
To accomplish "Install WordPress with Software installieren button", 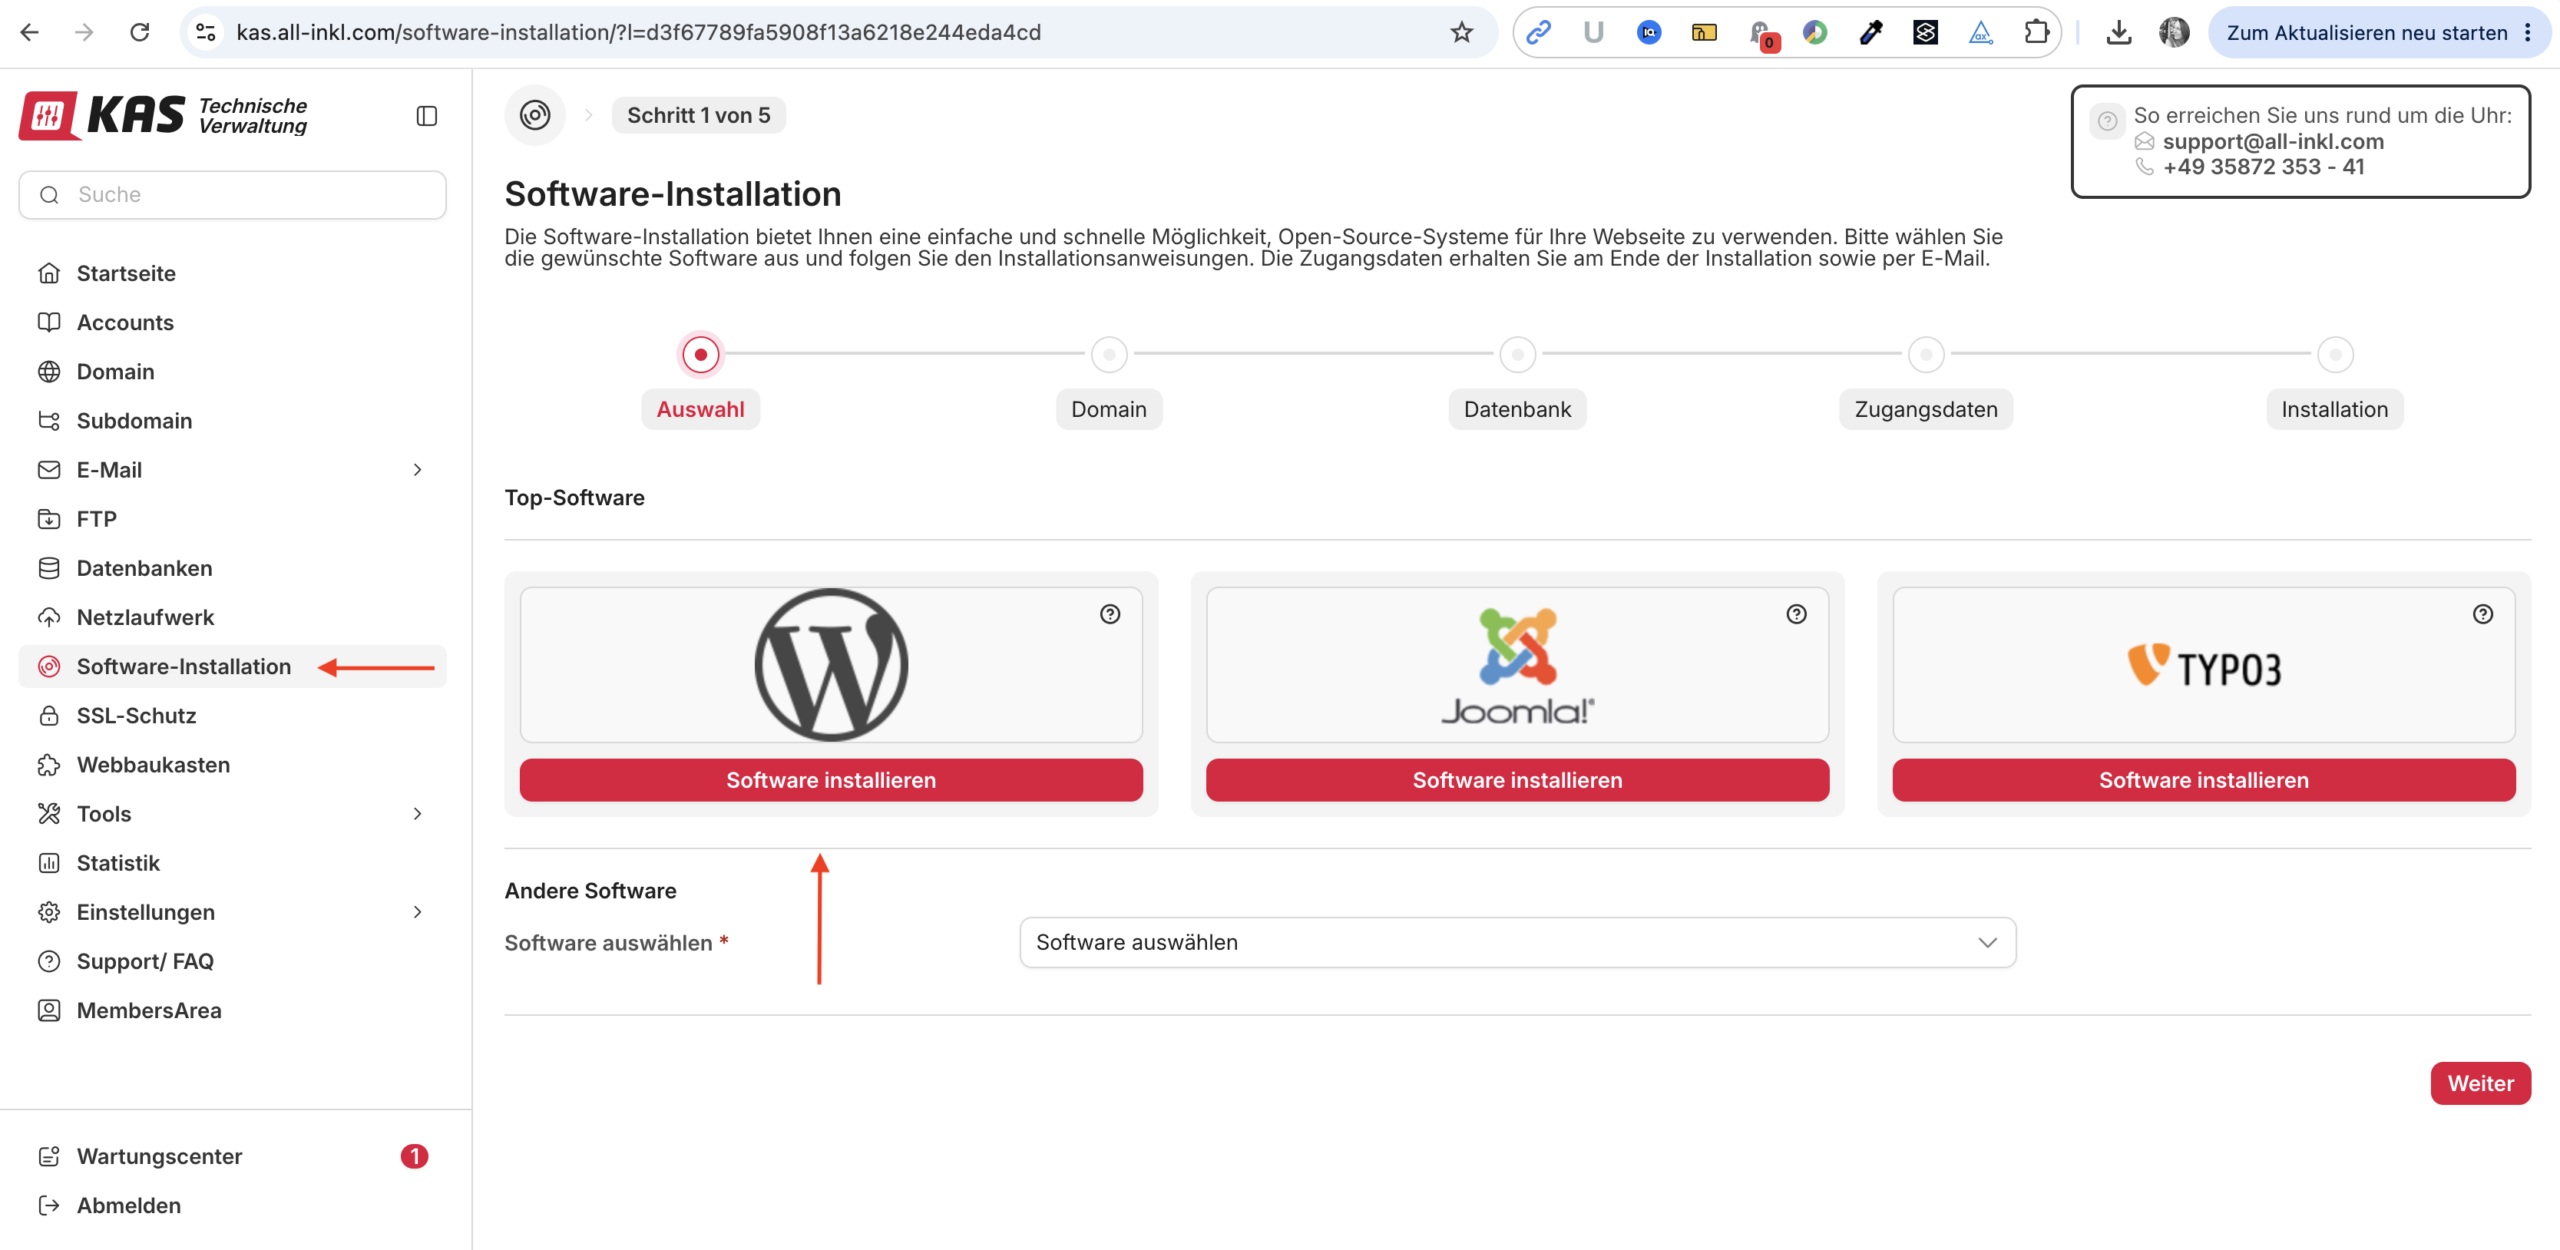I will (831, 780).
